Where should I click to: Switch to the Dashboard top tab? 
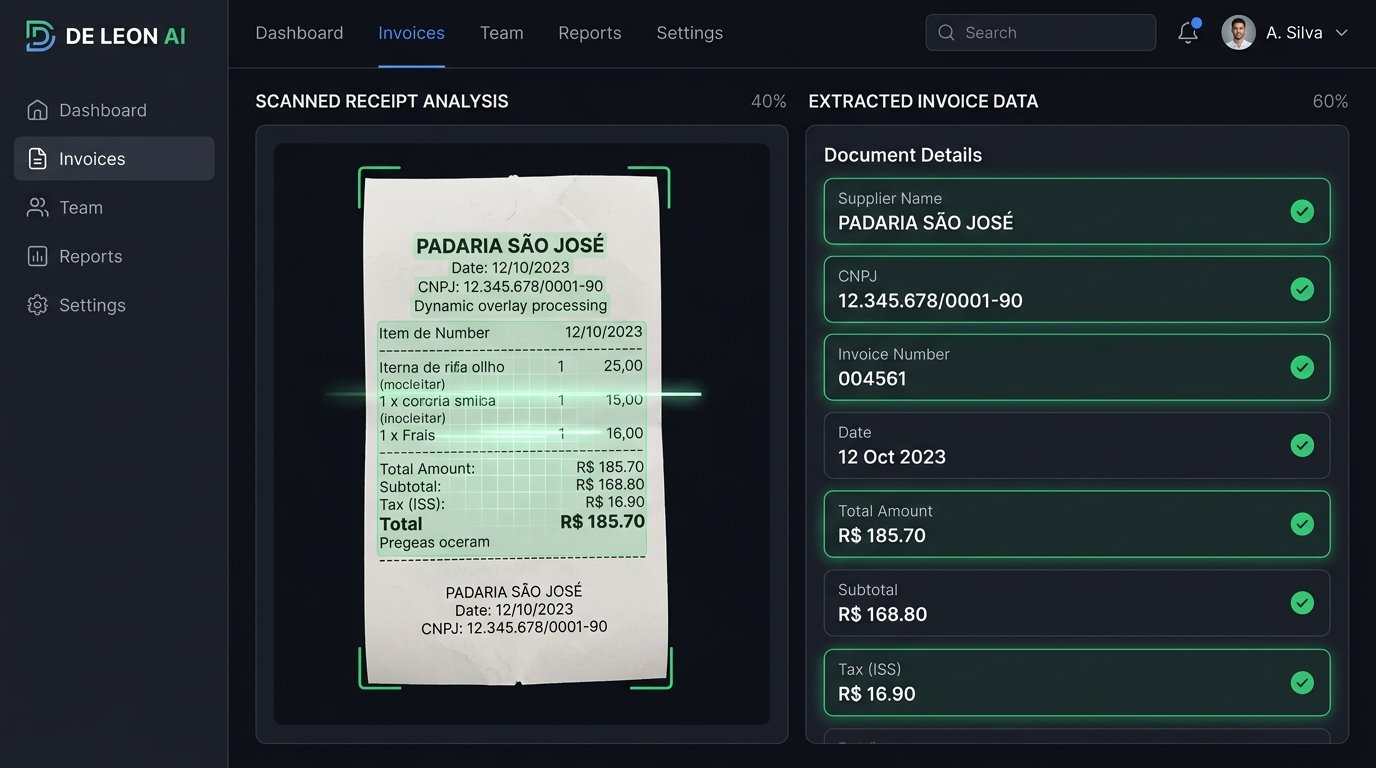point(299,33)
